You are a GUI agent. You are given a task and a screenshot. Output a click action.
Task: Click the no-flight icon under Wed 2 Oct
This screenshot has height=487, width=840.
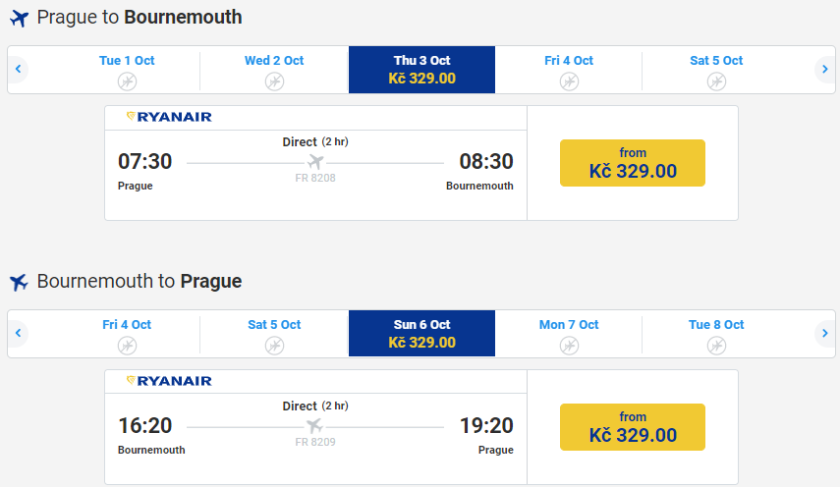(274, 81)
